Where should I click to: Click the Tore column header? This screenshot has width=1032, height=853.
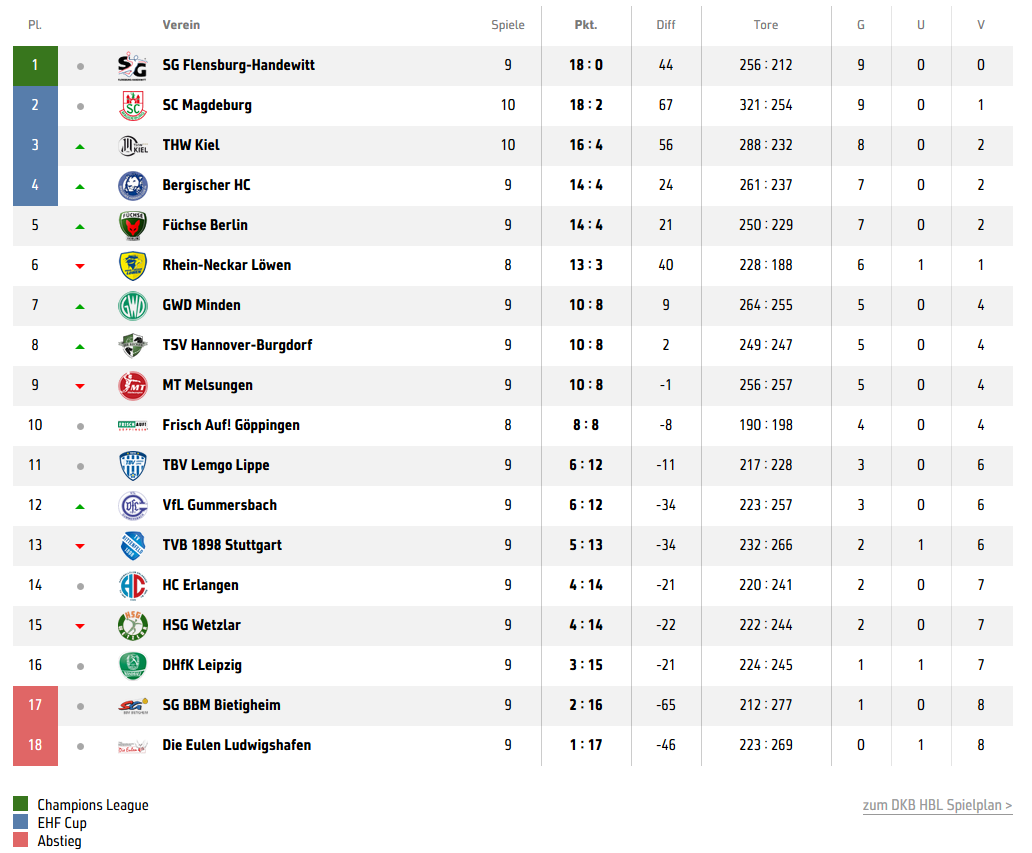tap(765, 25)
